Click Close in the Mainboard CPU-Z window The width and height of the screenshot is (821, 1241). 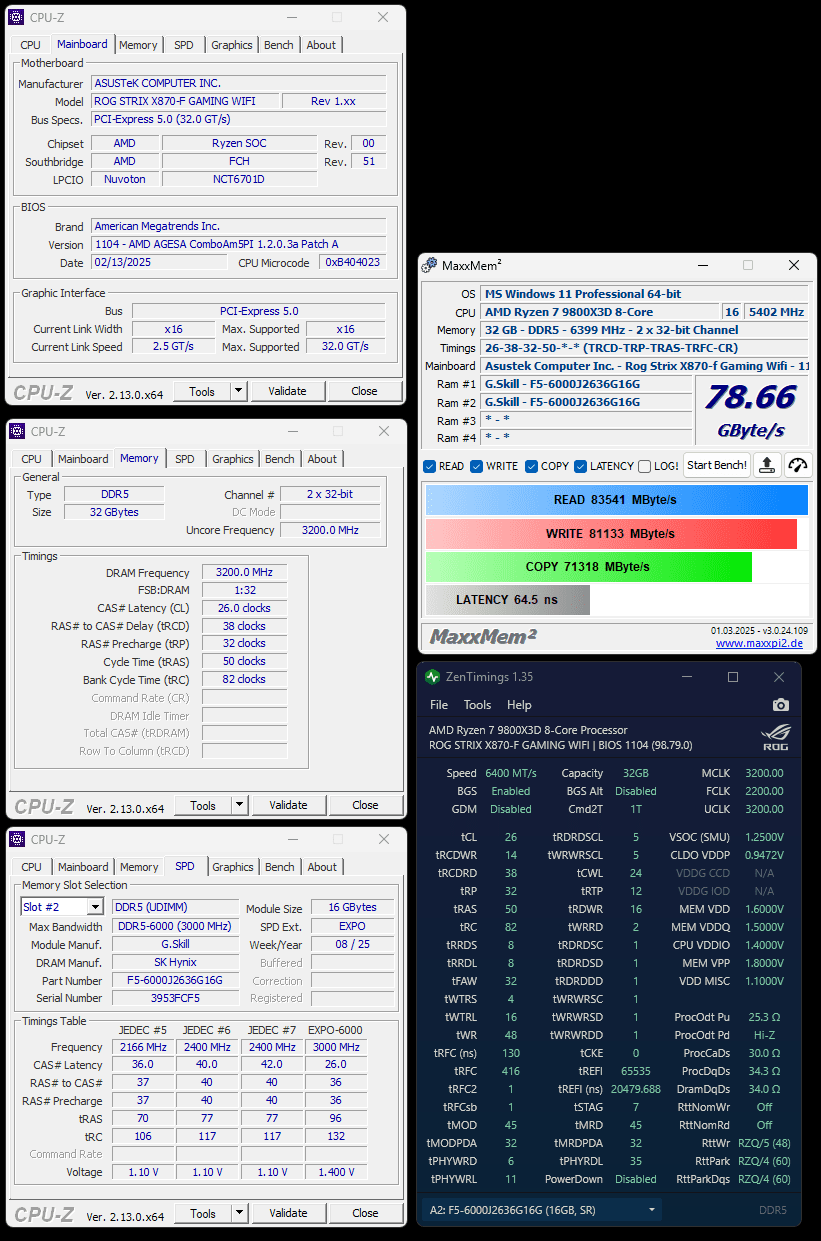point(364,391)
